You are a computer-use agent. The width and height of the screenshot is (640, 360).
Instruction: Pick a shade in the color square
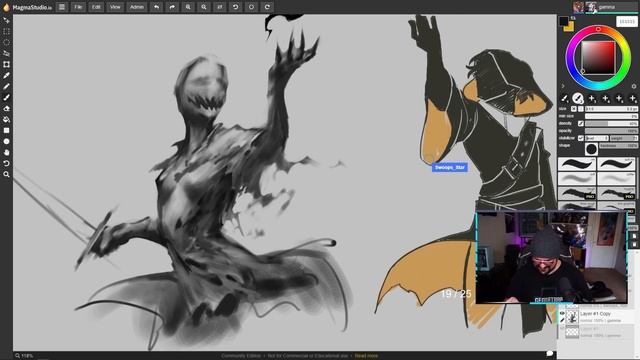(598, 58)
